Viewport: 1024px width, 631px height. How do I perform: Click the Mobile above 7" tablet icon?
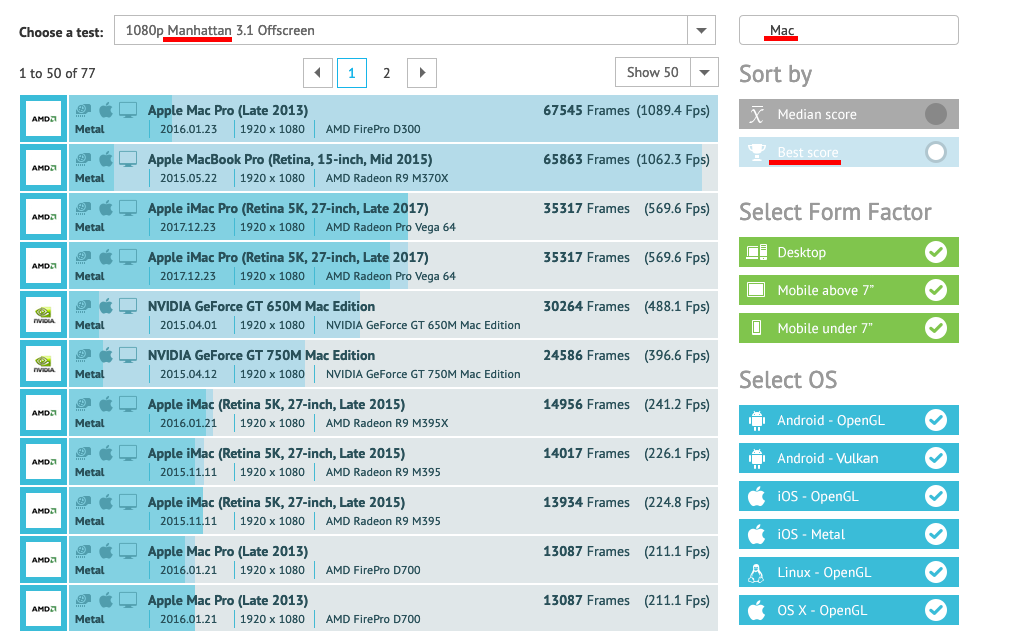click(x=757, y=291)
